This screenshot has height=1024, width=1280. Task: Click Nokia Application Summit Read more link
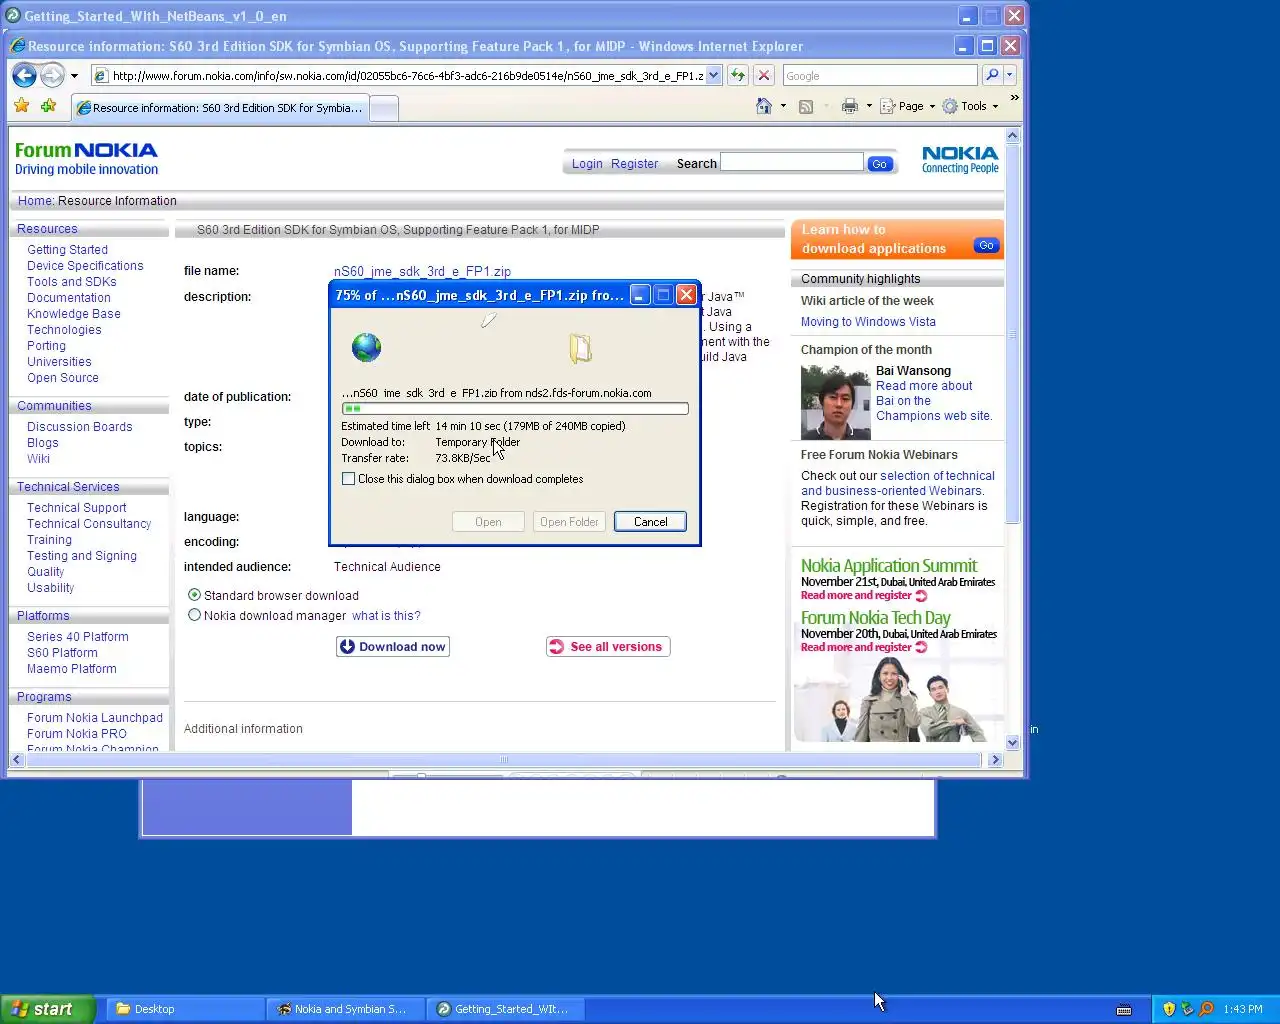coord(864,595)
